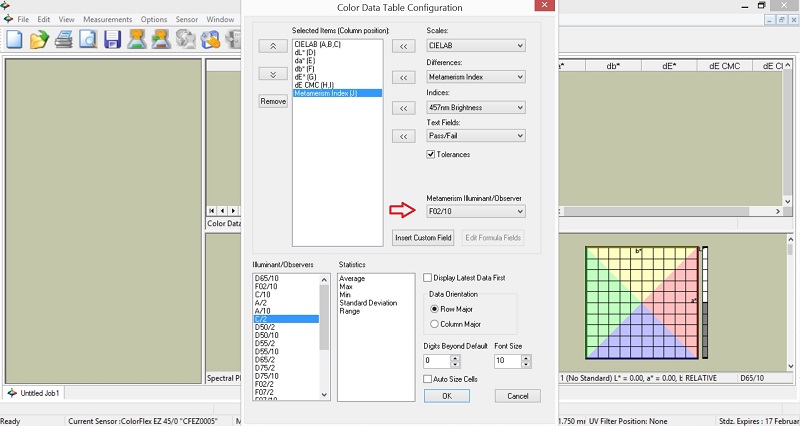The height and width of the screenshot is (426, 800).
Task: Click Insert Custom Field button
Action: (x=423, y=238)
